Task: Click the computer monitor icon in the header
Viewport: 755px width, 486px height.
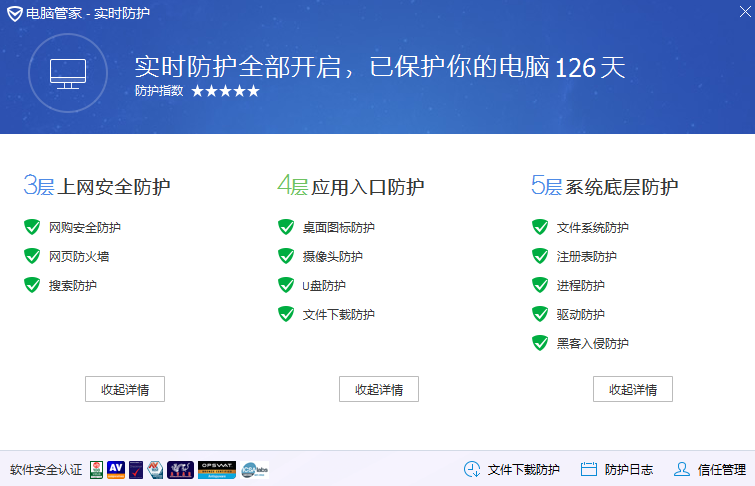Action: (x=68, y=73)
